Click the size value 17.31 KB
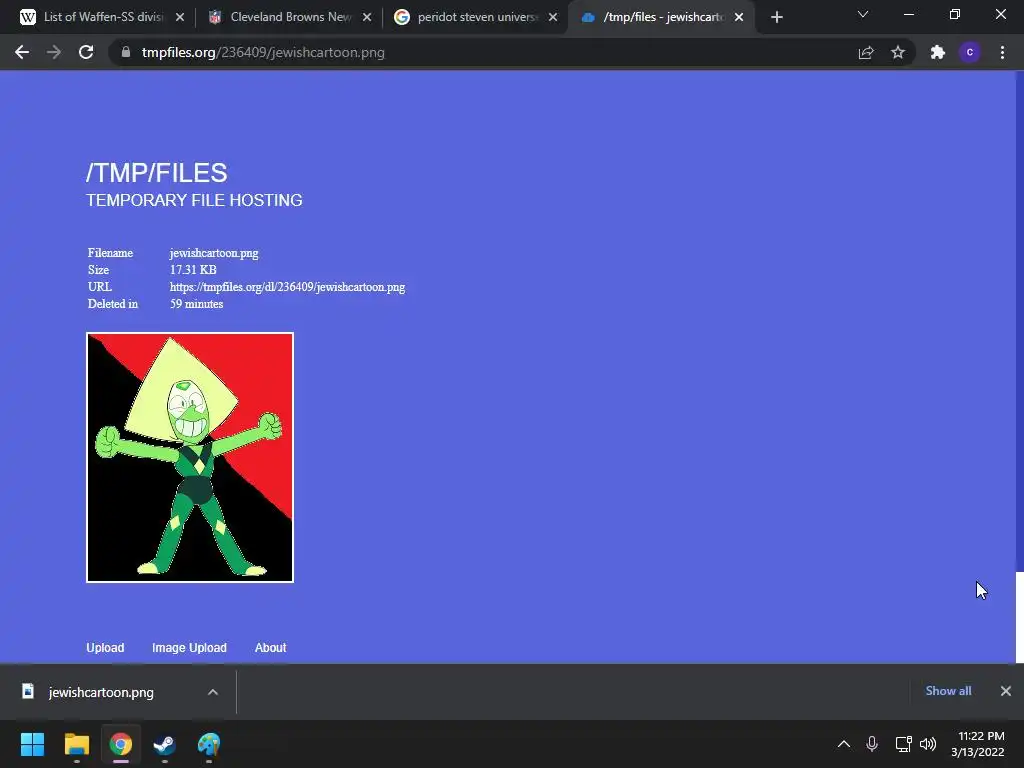Screen dimensions: 1024x768 tap(193, 270)
